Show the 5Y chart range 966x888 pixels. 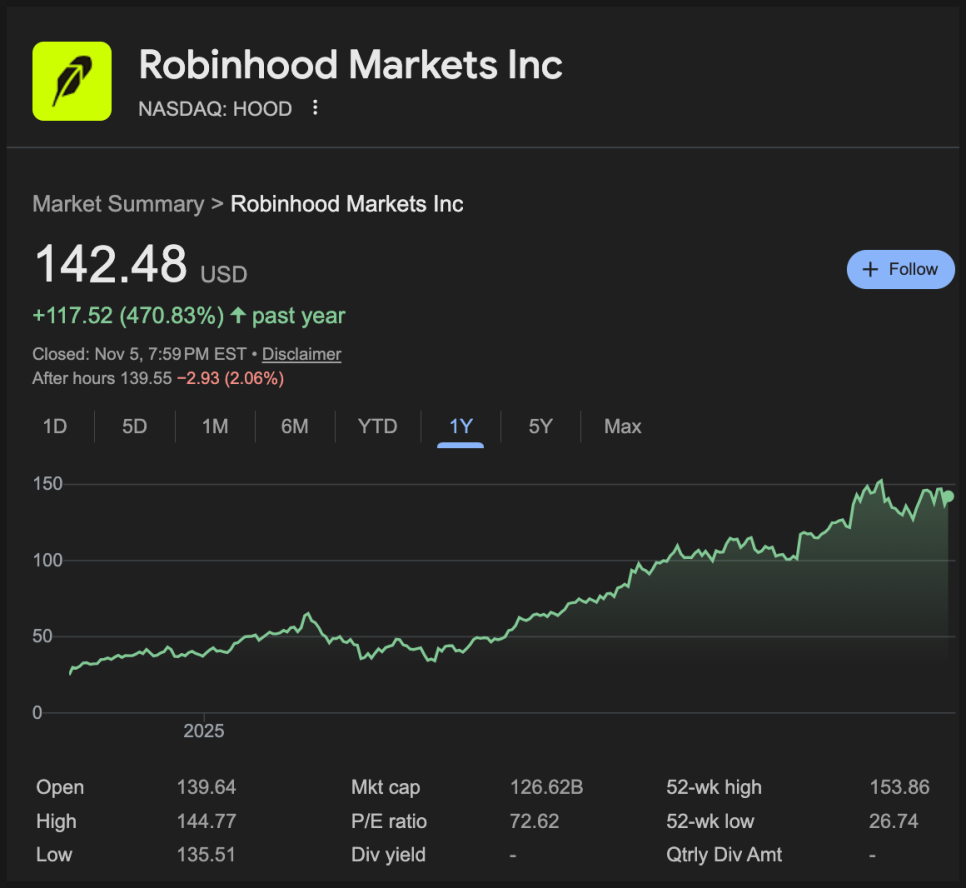tap(541, 427)
